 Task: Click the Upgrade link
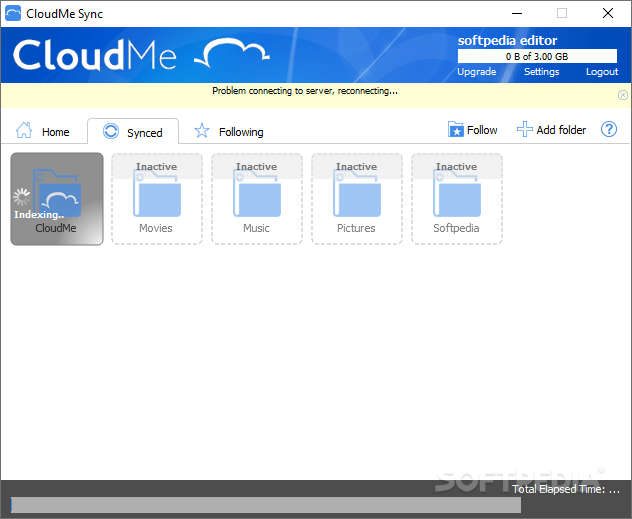pyautogui.click(x=476, y=72)
